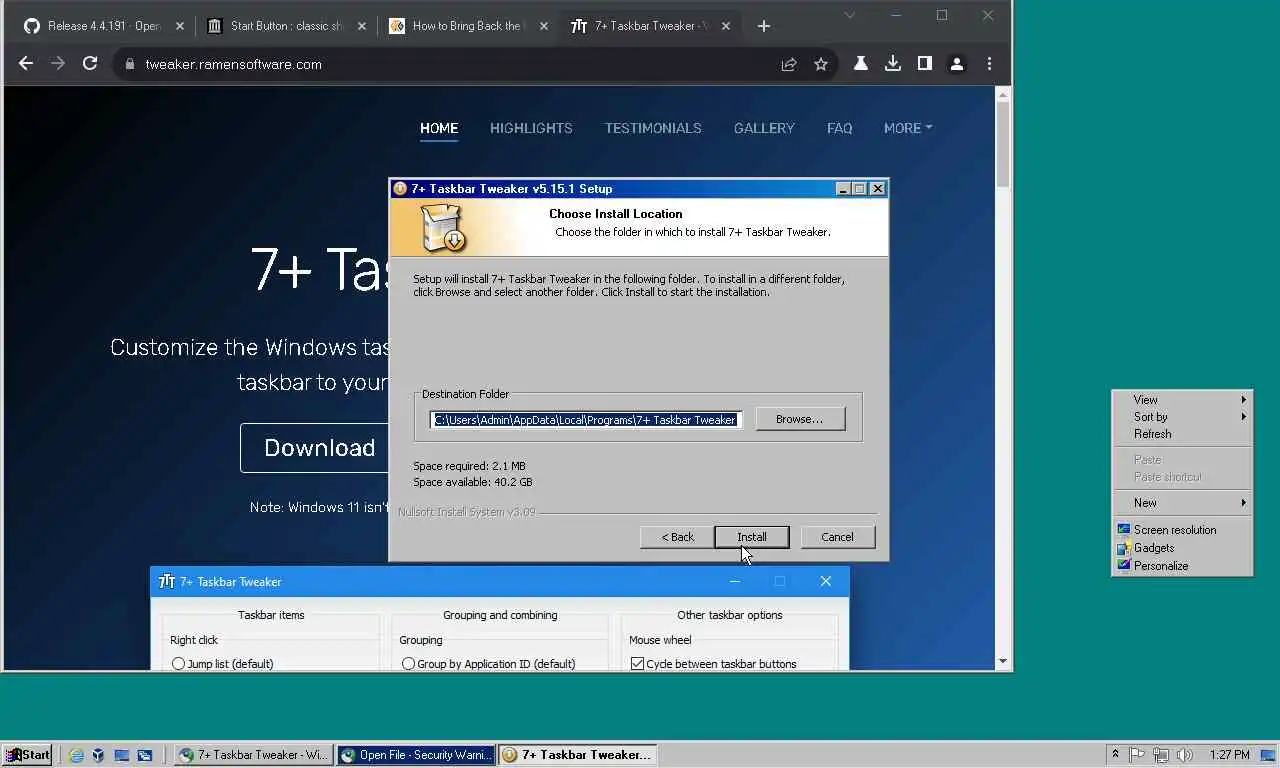Expand the MORE dropdown on website
The height and width of the screenshot is (768, 1280).
908,128
